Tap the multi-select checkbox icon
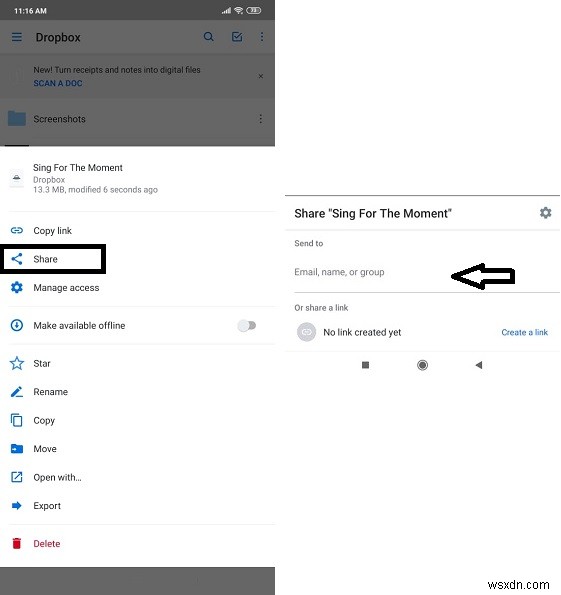561x595 pixels. click(x=237, y=37)
